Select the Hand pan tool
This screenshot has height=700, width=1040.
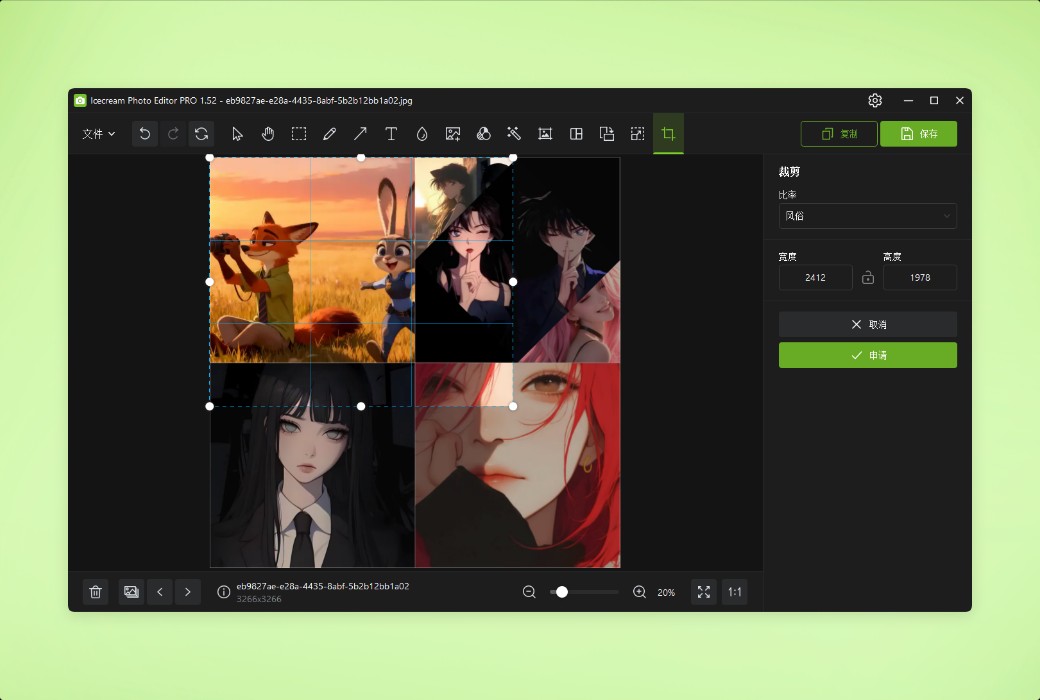(268, 133)
